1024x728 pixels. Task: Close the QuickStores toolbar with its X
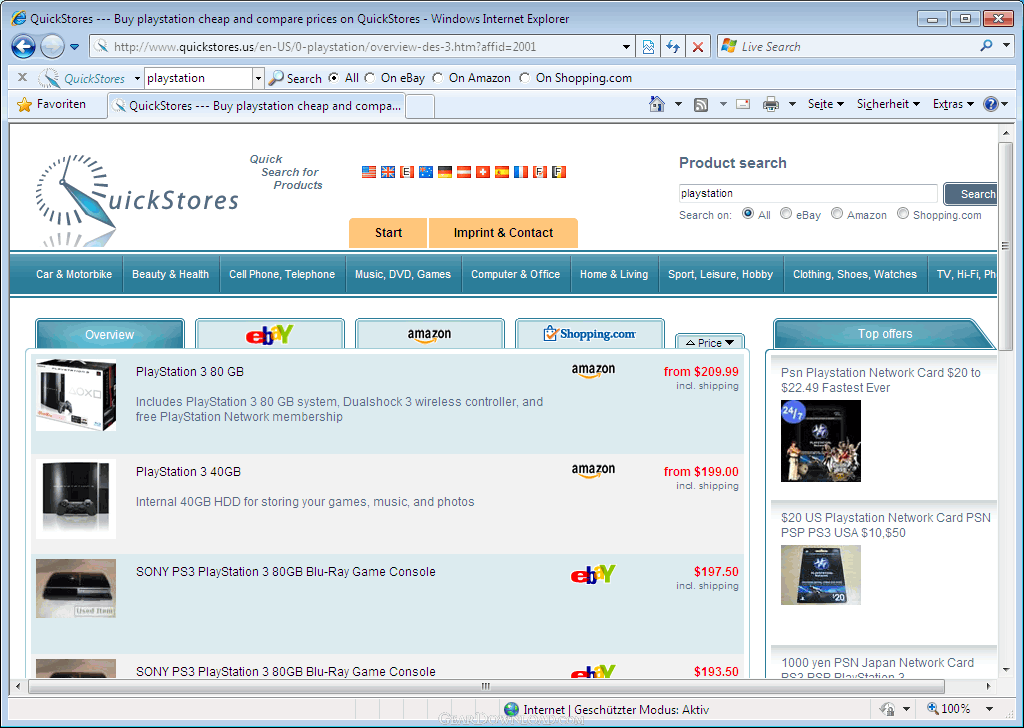22,78
